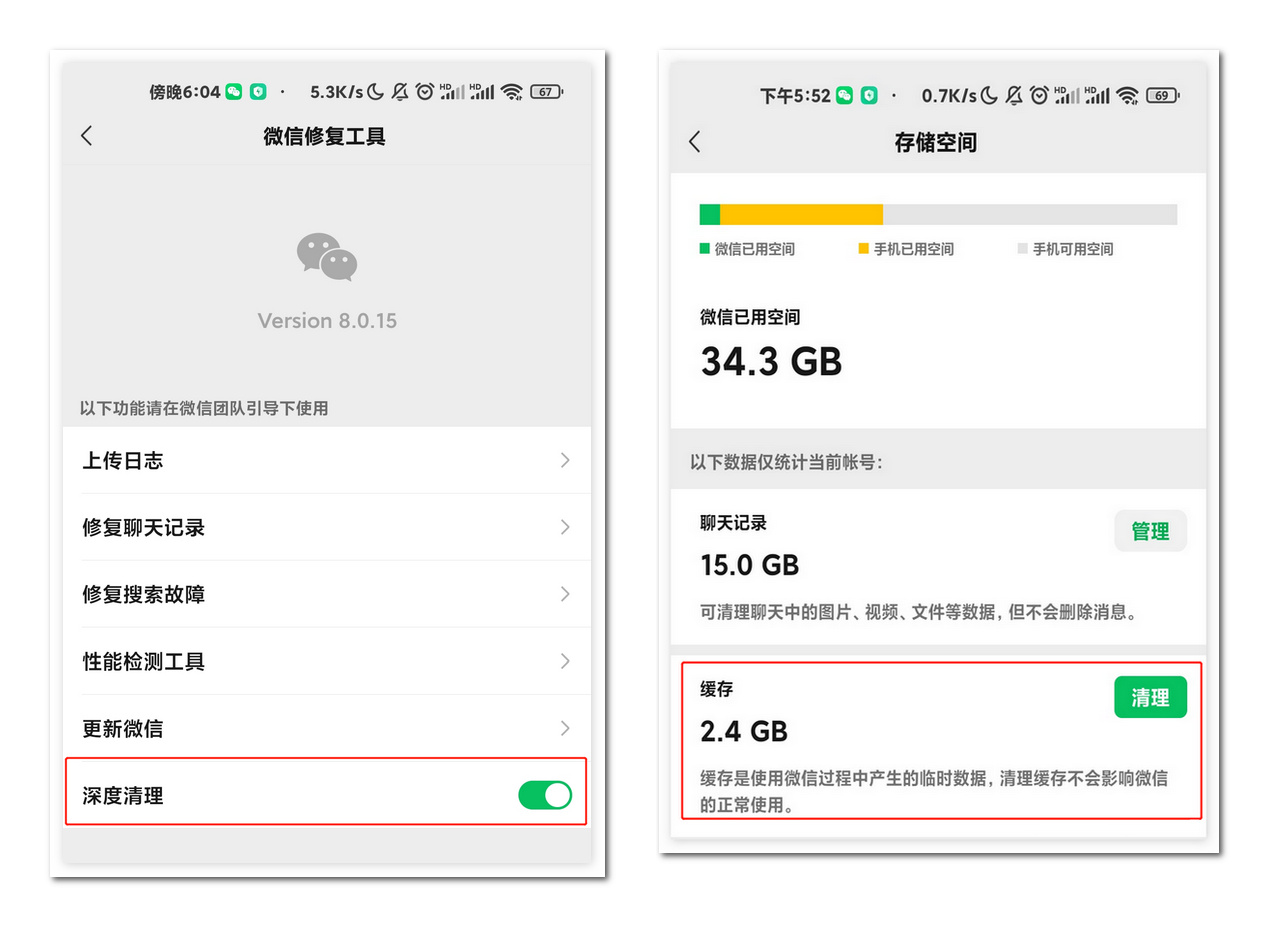Open 性能检测工具 via its chevron

click(x=565, y=661)
